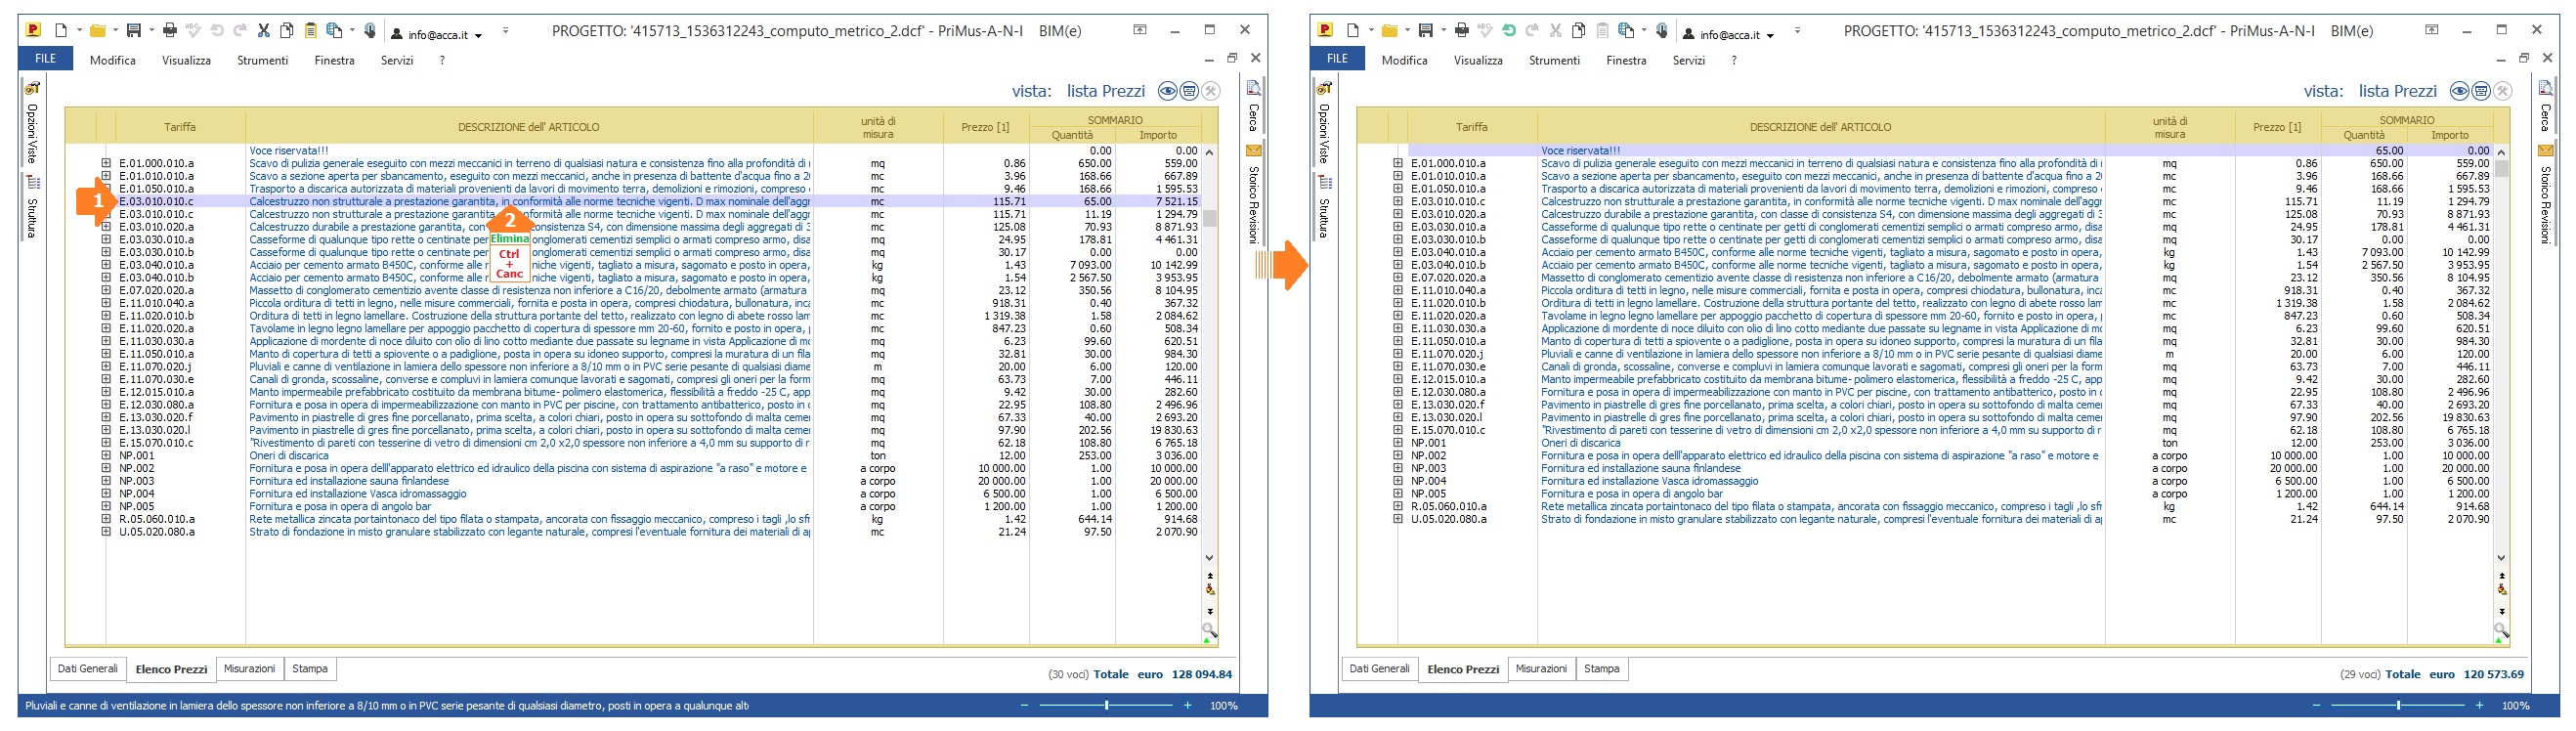Click magnifier search icon in left window list
This screenshot has height=731, width=2576.
tap(1209, 630)
